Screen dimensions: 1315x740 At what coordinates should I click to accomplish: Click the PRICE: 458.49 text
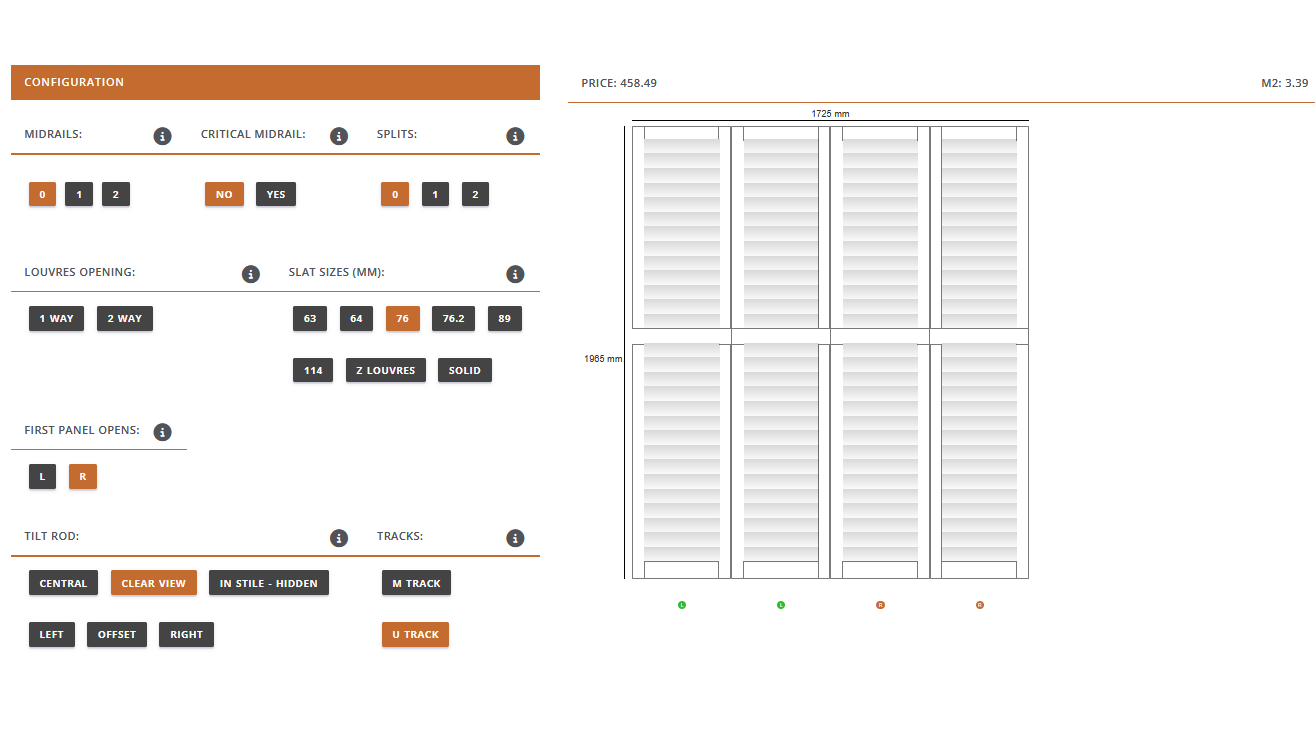coord(619,83)
